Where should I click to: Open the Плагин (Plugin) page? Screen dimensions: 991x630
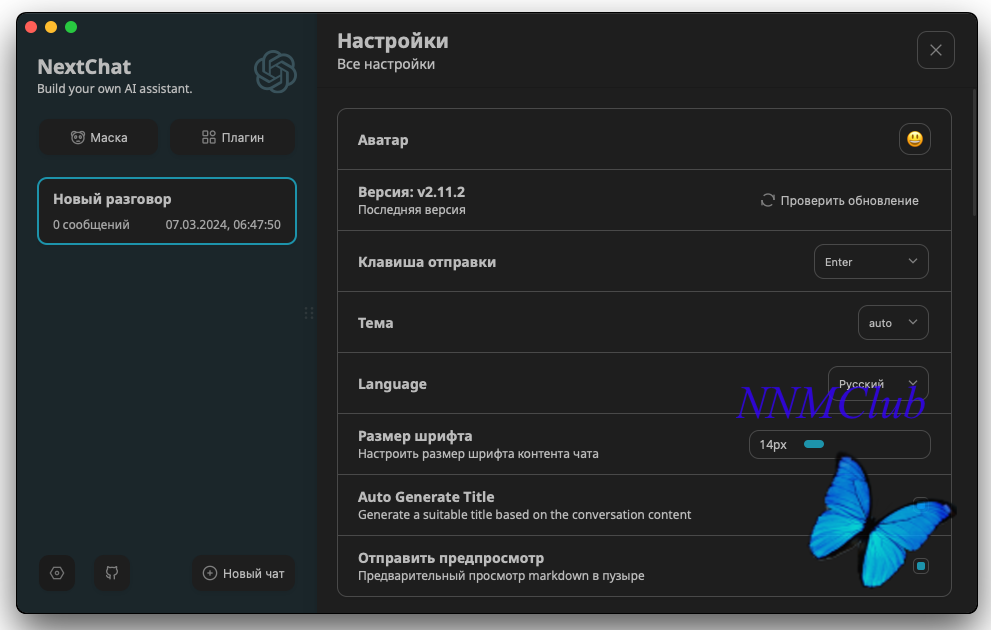[232, 137]
